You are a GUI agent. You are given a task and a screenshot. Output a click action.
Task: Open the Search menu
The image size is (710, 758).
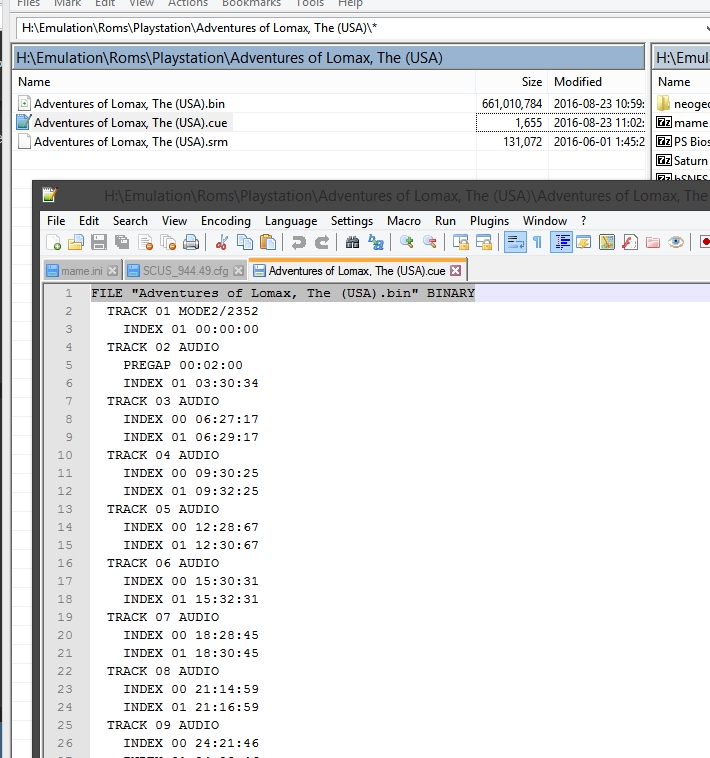(130, 221)
